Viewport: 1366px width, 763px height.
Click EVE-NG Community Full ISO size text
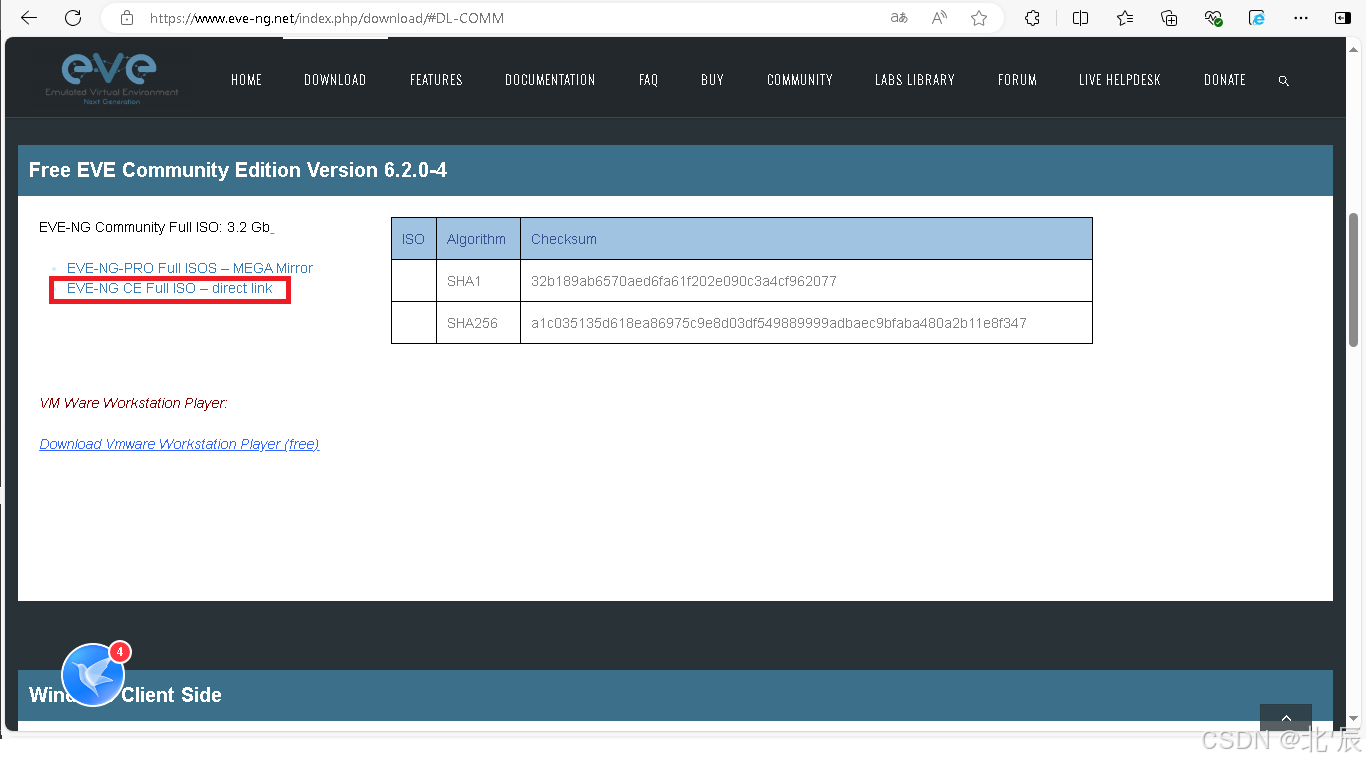pyautogui.click(x=156, y=227)
